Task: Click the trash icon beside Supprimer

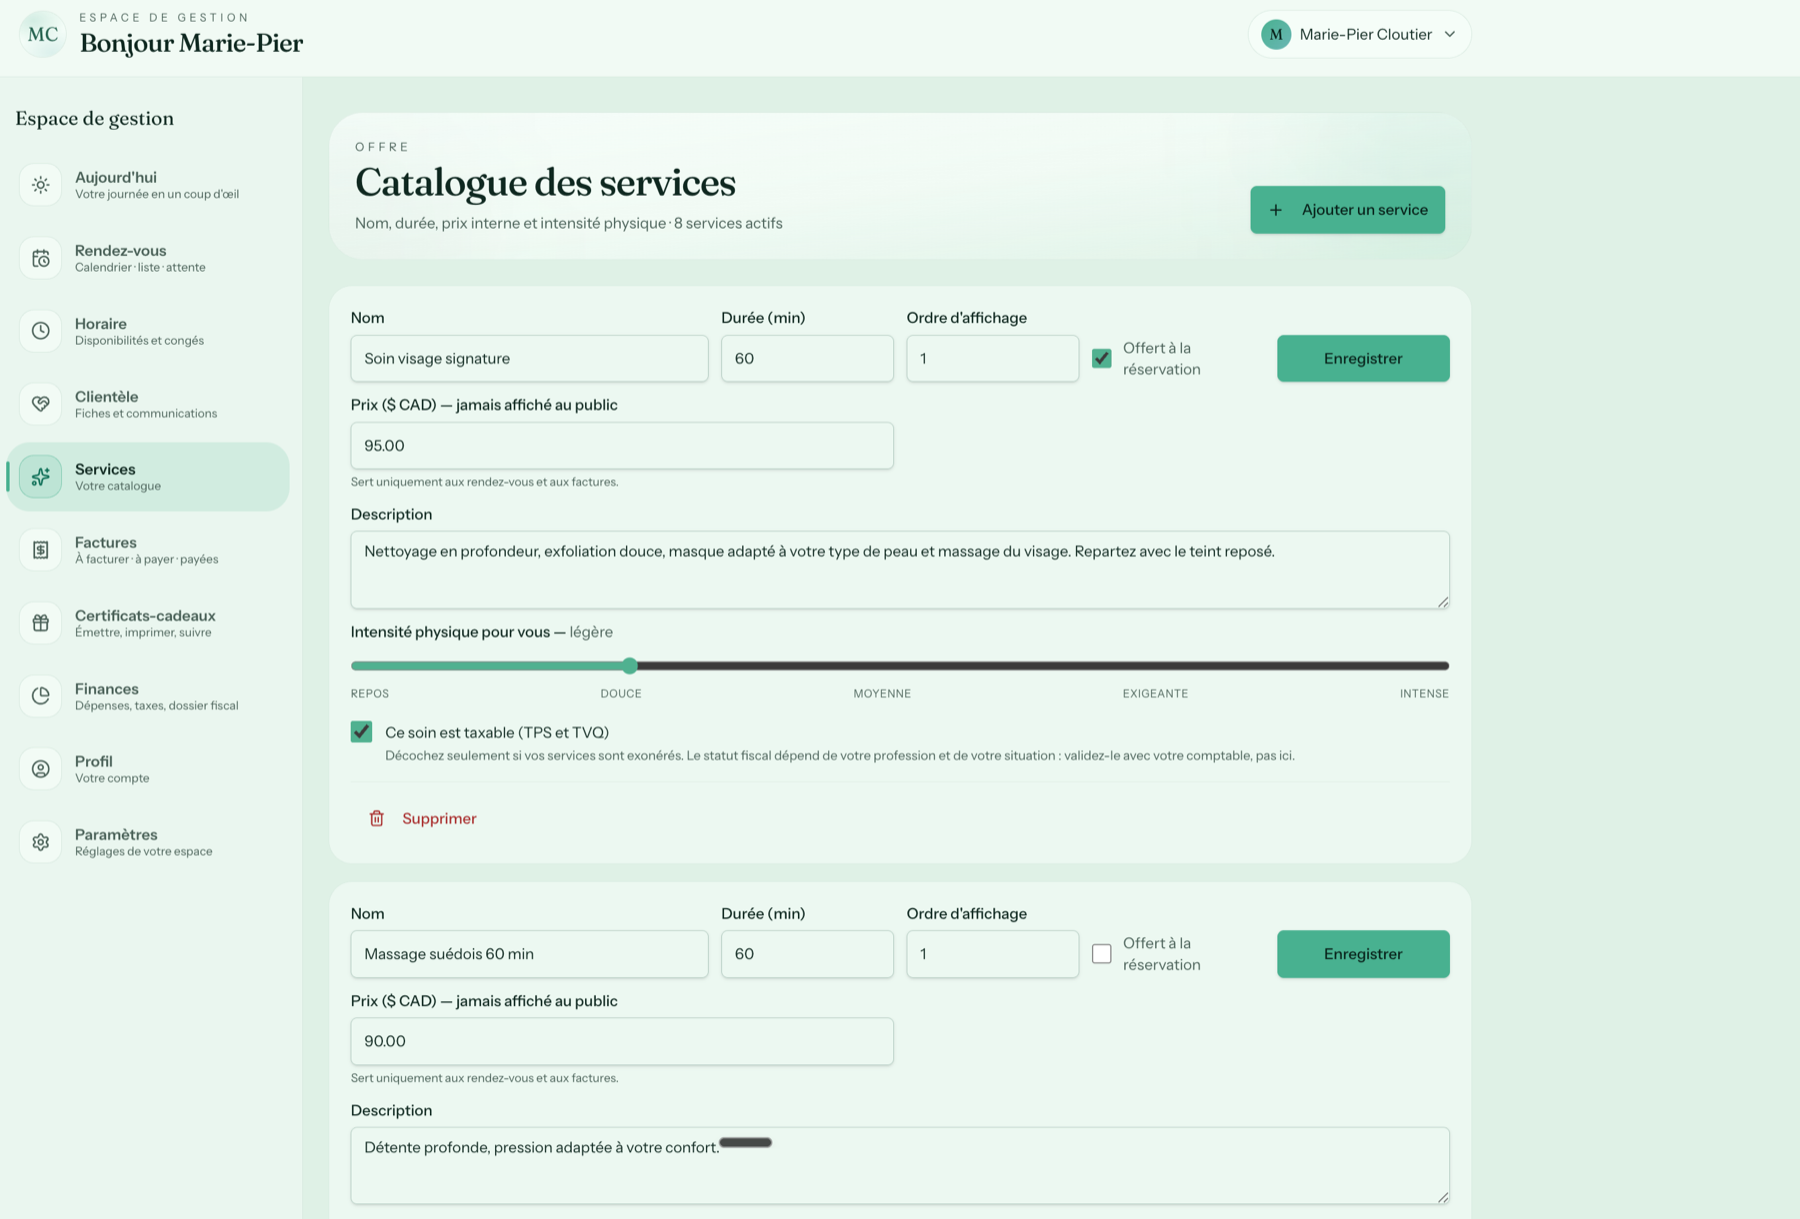Action: click(377, 818)
